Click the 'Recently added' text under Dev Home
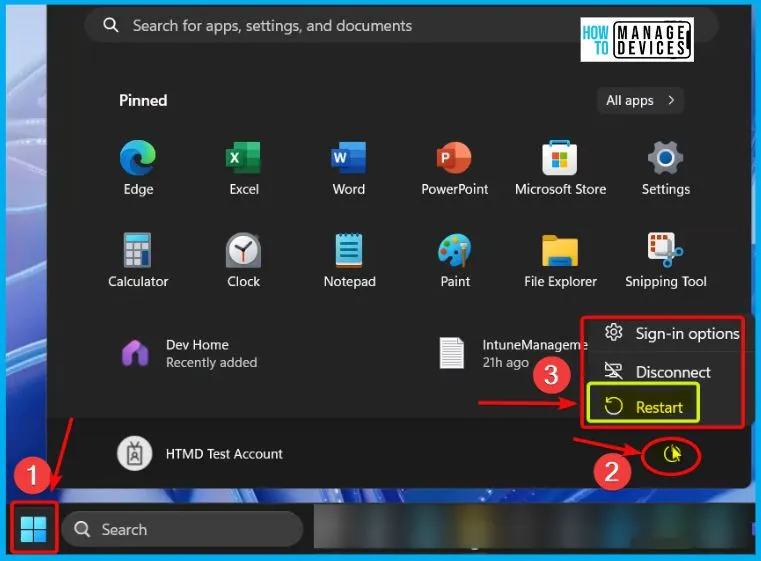This screenshot has height=561, width=761. click(212, 363)
